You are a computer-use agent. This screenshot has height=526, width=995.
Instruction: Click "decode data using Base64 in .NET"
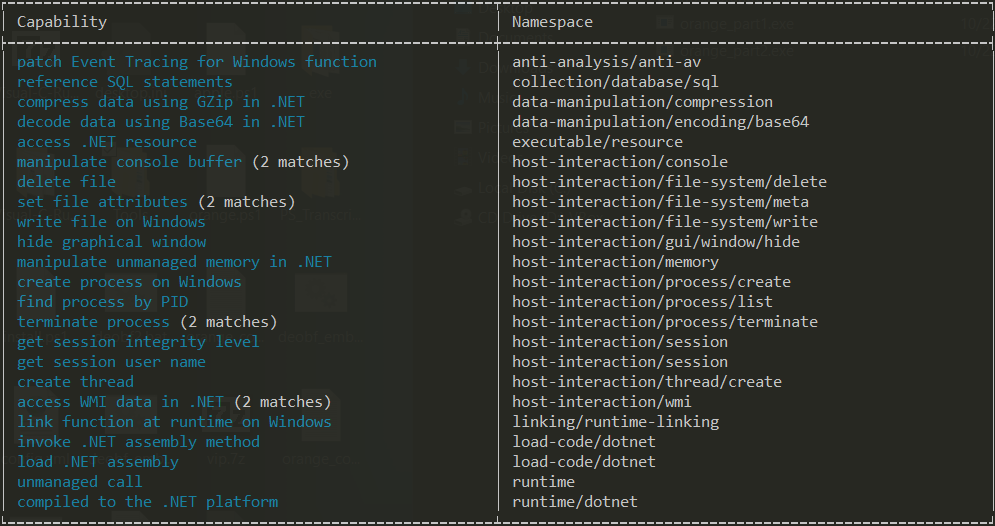pos(160,122)
